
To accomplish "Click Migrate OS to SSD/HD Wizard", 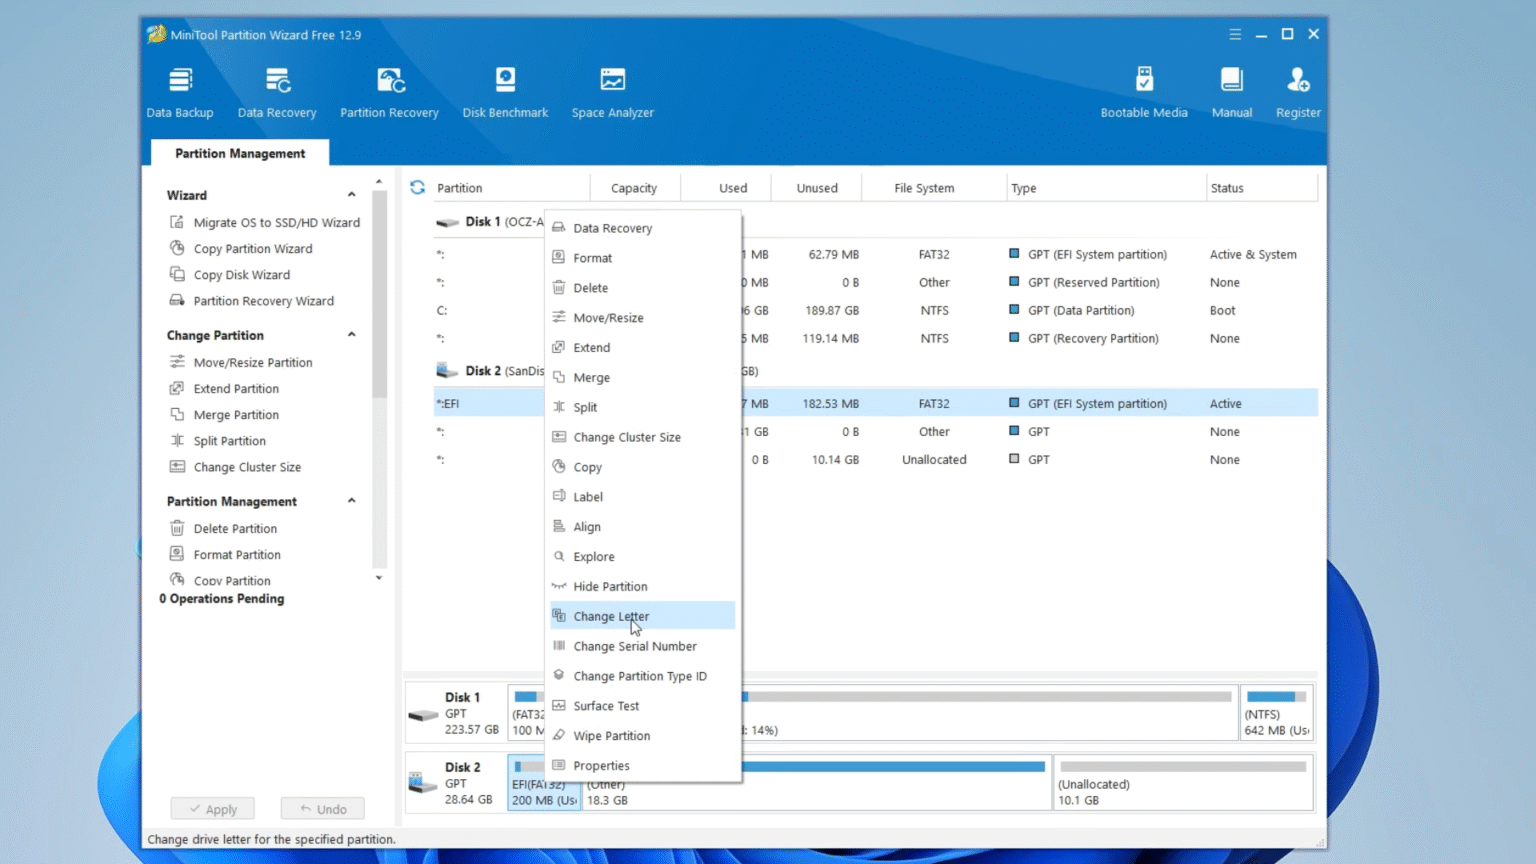I will (x=276, y=223).
